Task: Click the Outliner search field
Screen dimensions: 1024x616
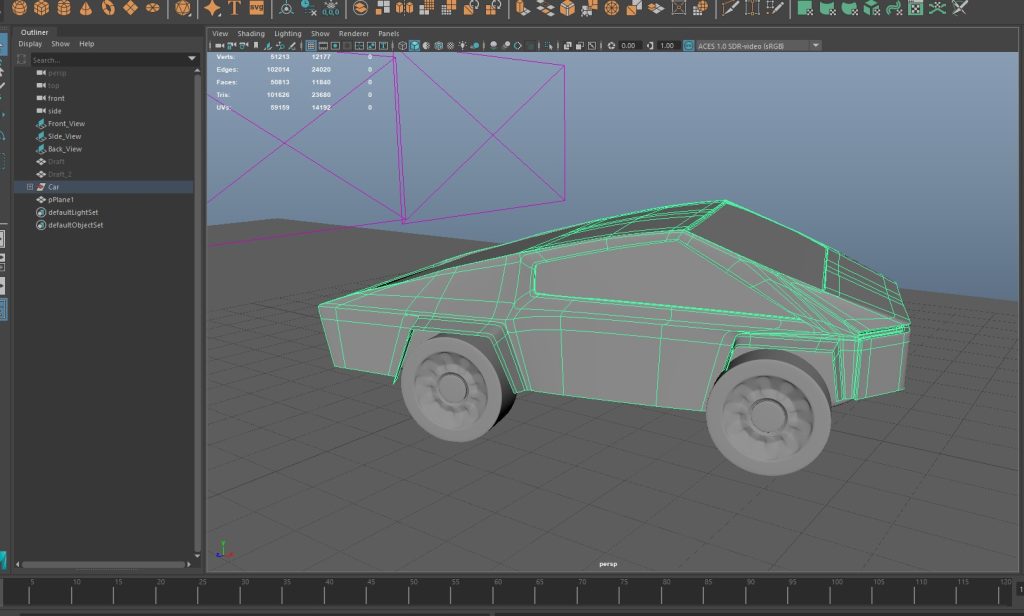Action: click(x=108, y=59)
